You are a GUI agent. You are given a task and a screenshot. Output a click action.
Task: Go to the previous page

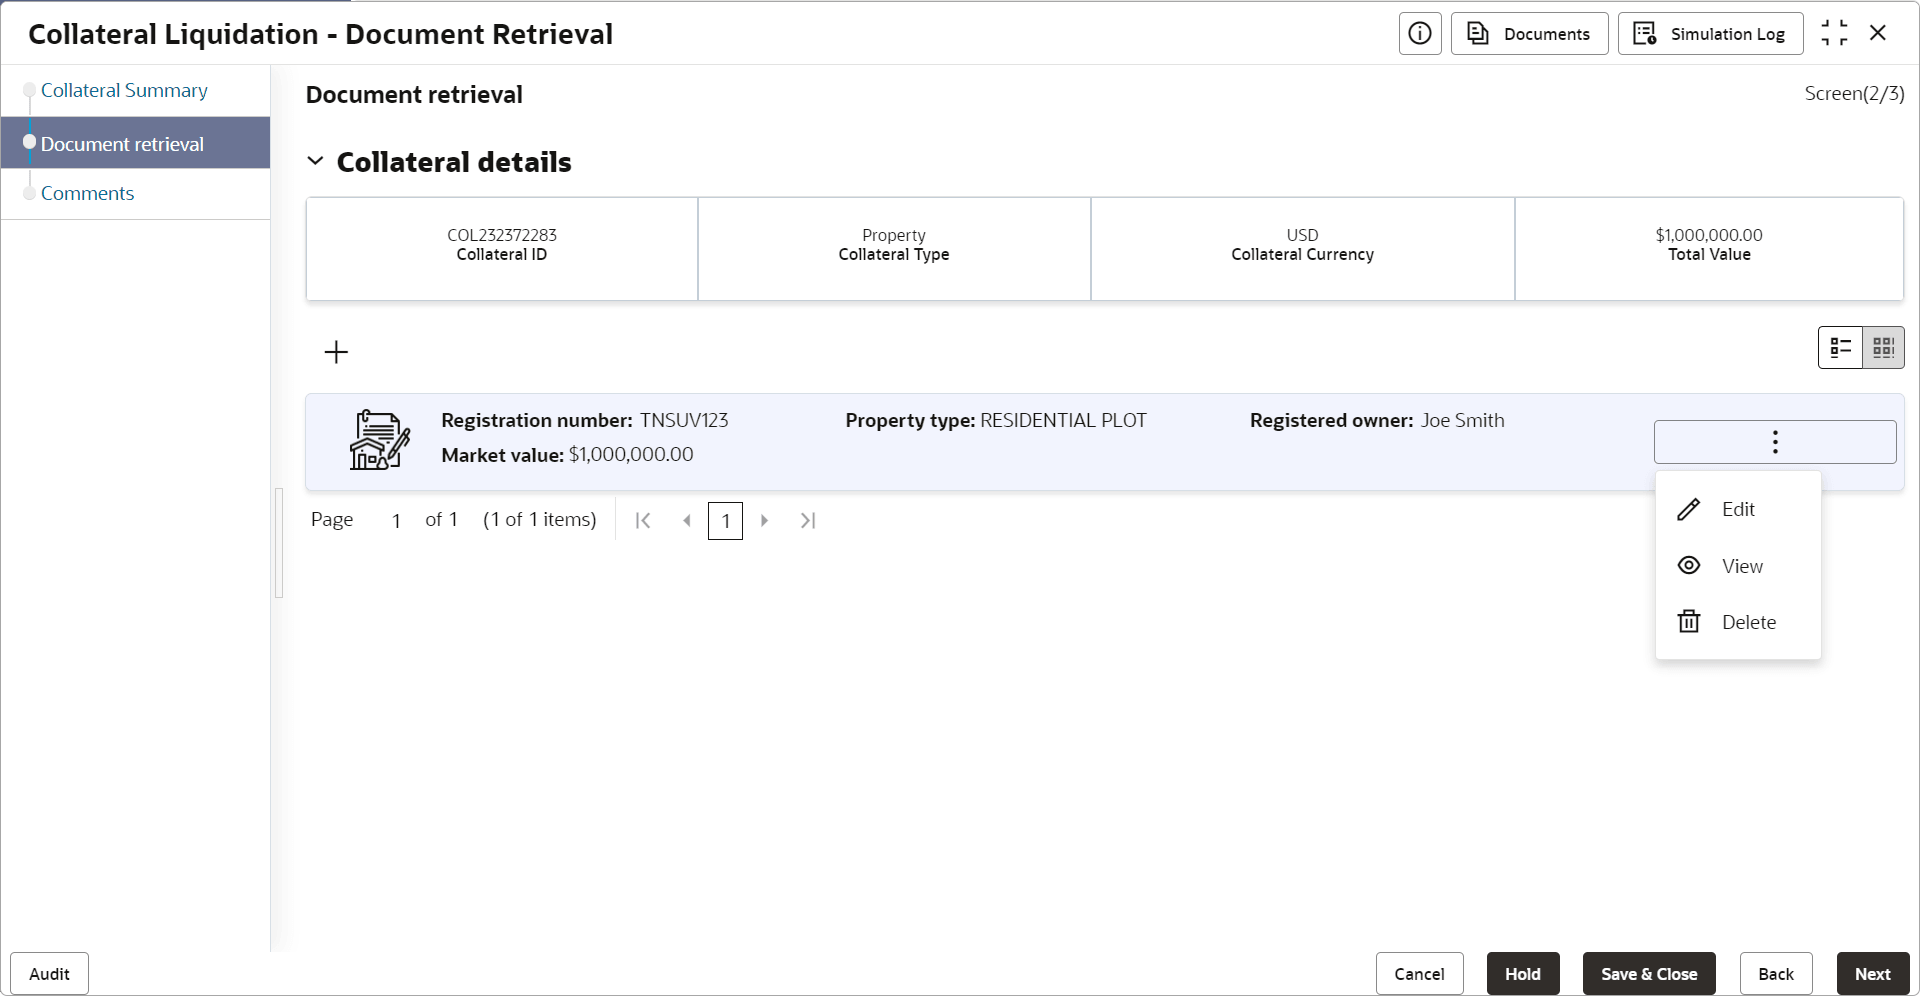click(687, 521)
